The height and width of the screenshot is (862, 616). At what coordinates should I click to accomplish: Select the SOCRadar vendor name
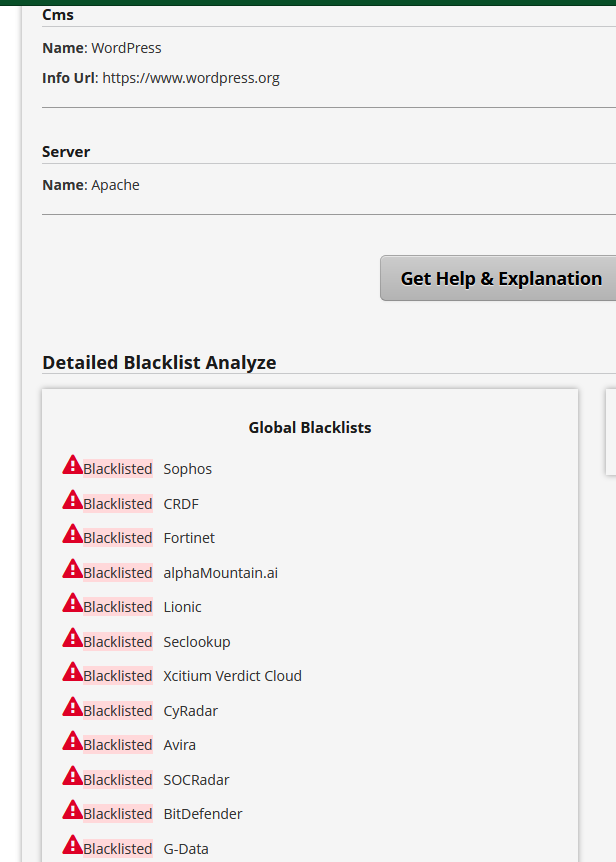coord(196,780)
